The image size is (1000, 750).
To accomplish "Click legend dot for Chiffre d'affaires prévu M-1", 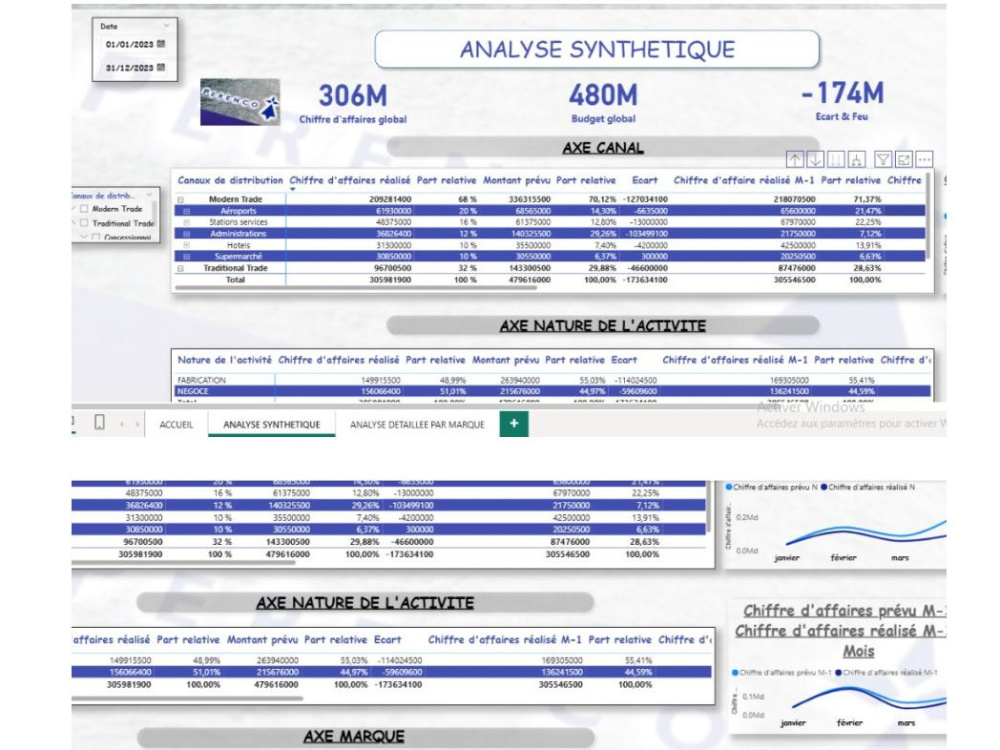I will (735, 672).
